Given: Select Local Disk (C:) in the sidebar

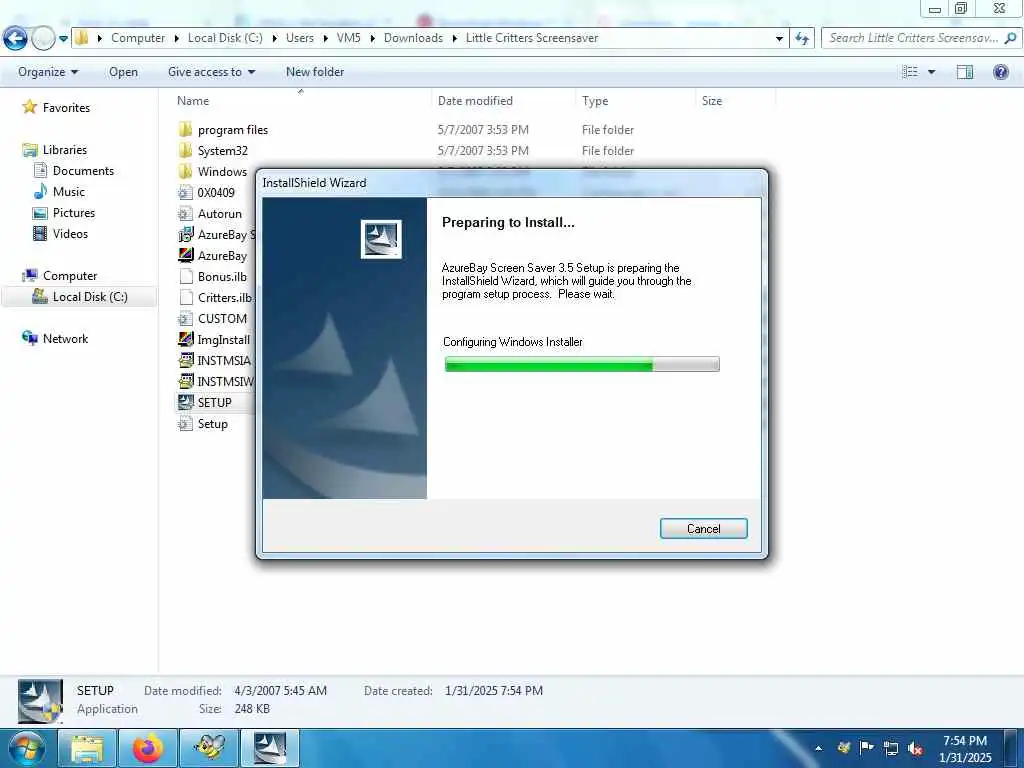Looking at the screenshot, I should pos(89,296).
